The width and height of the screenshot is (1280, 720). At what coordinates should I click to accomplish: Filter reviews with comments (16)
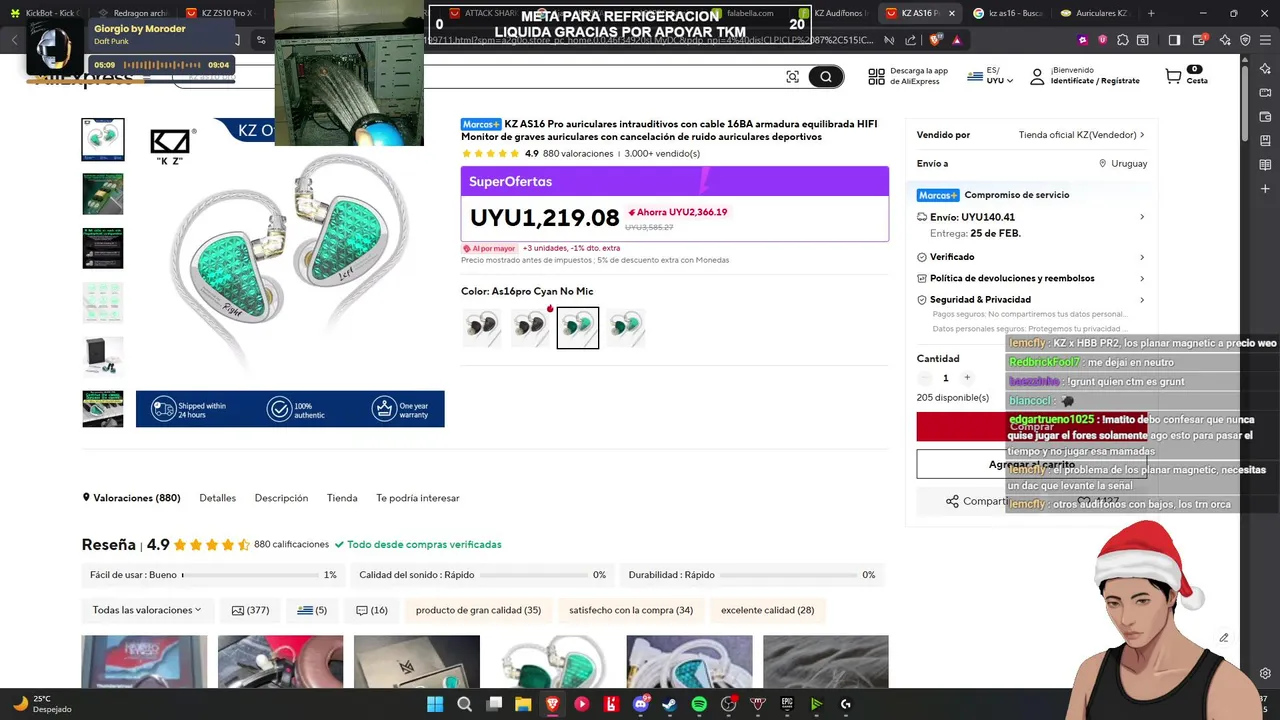[x=371, y=610]
